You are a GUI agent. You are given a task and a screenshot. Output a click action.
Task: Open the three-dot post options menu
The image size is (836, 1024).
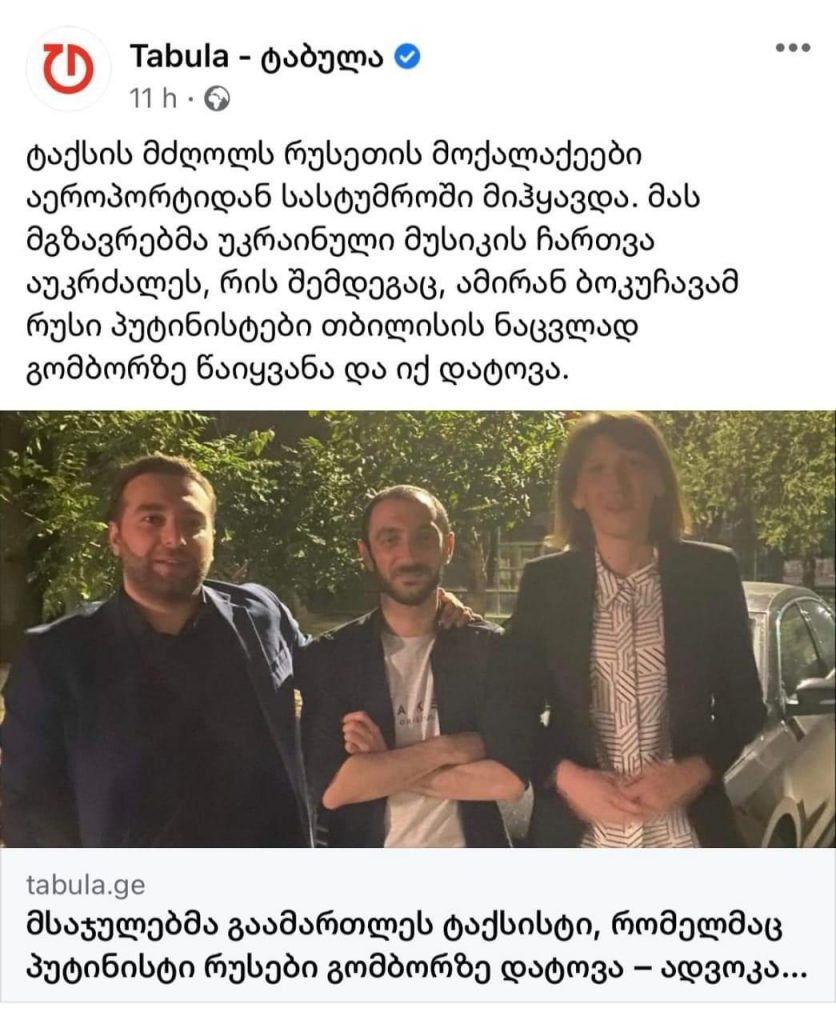click(793, 48)
